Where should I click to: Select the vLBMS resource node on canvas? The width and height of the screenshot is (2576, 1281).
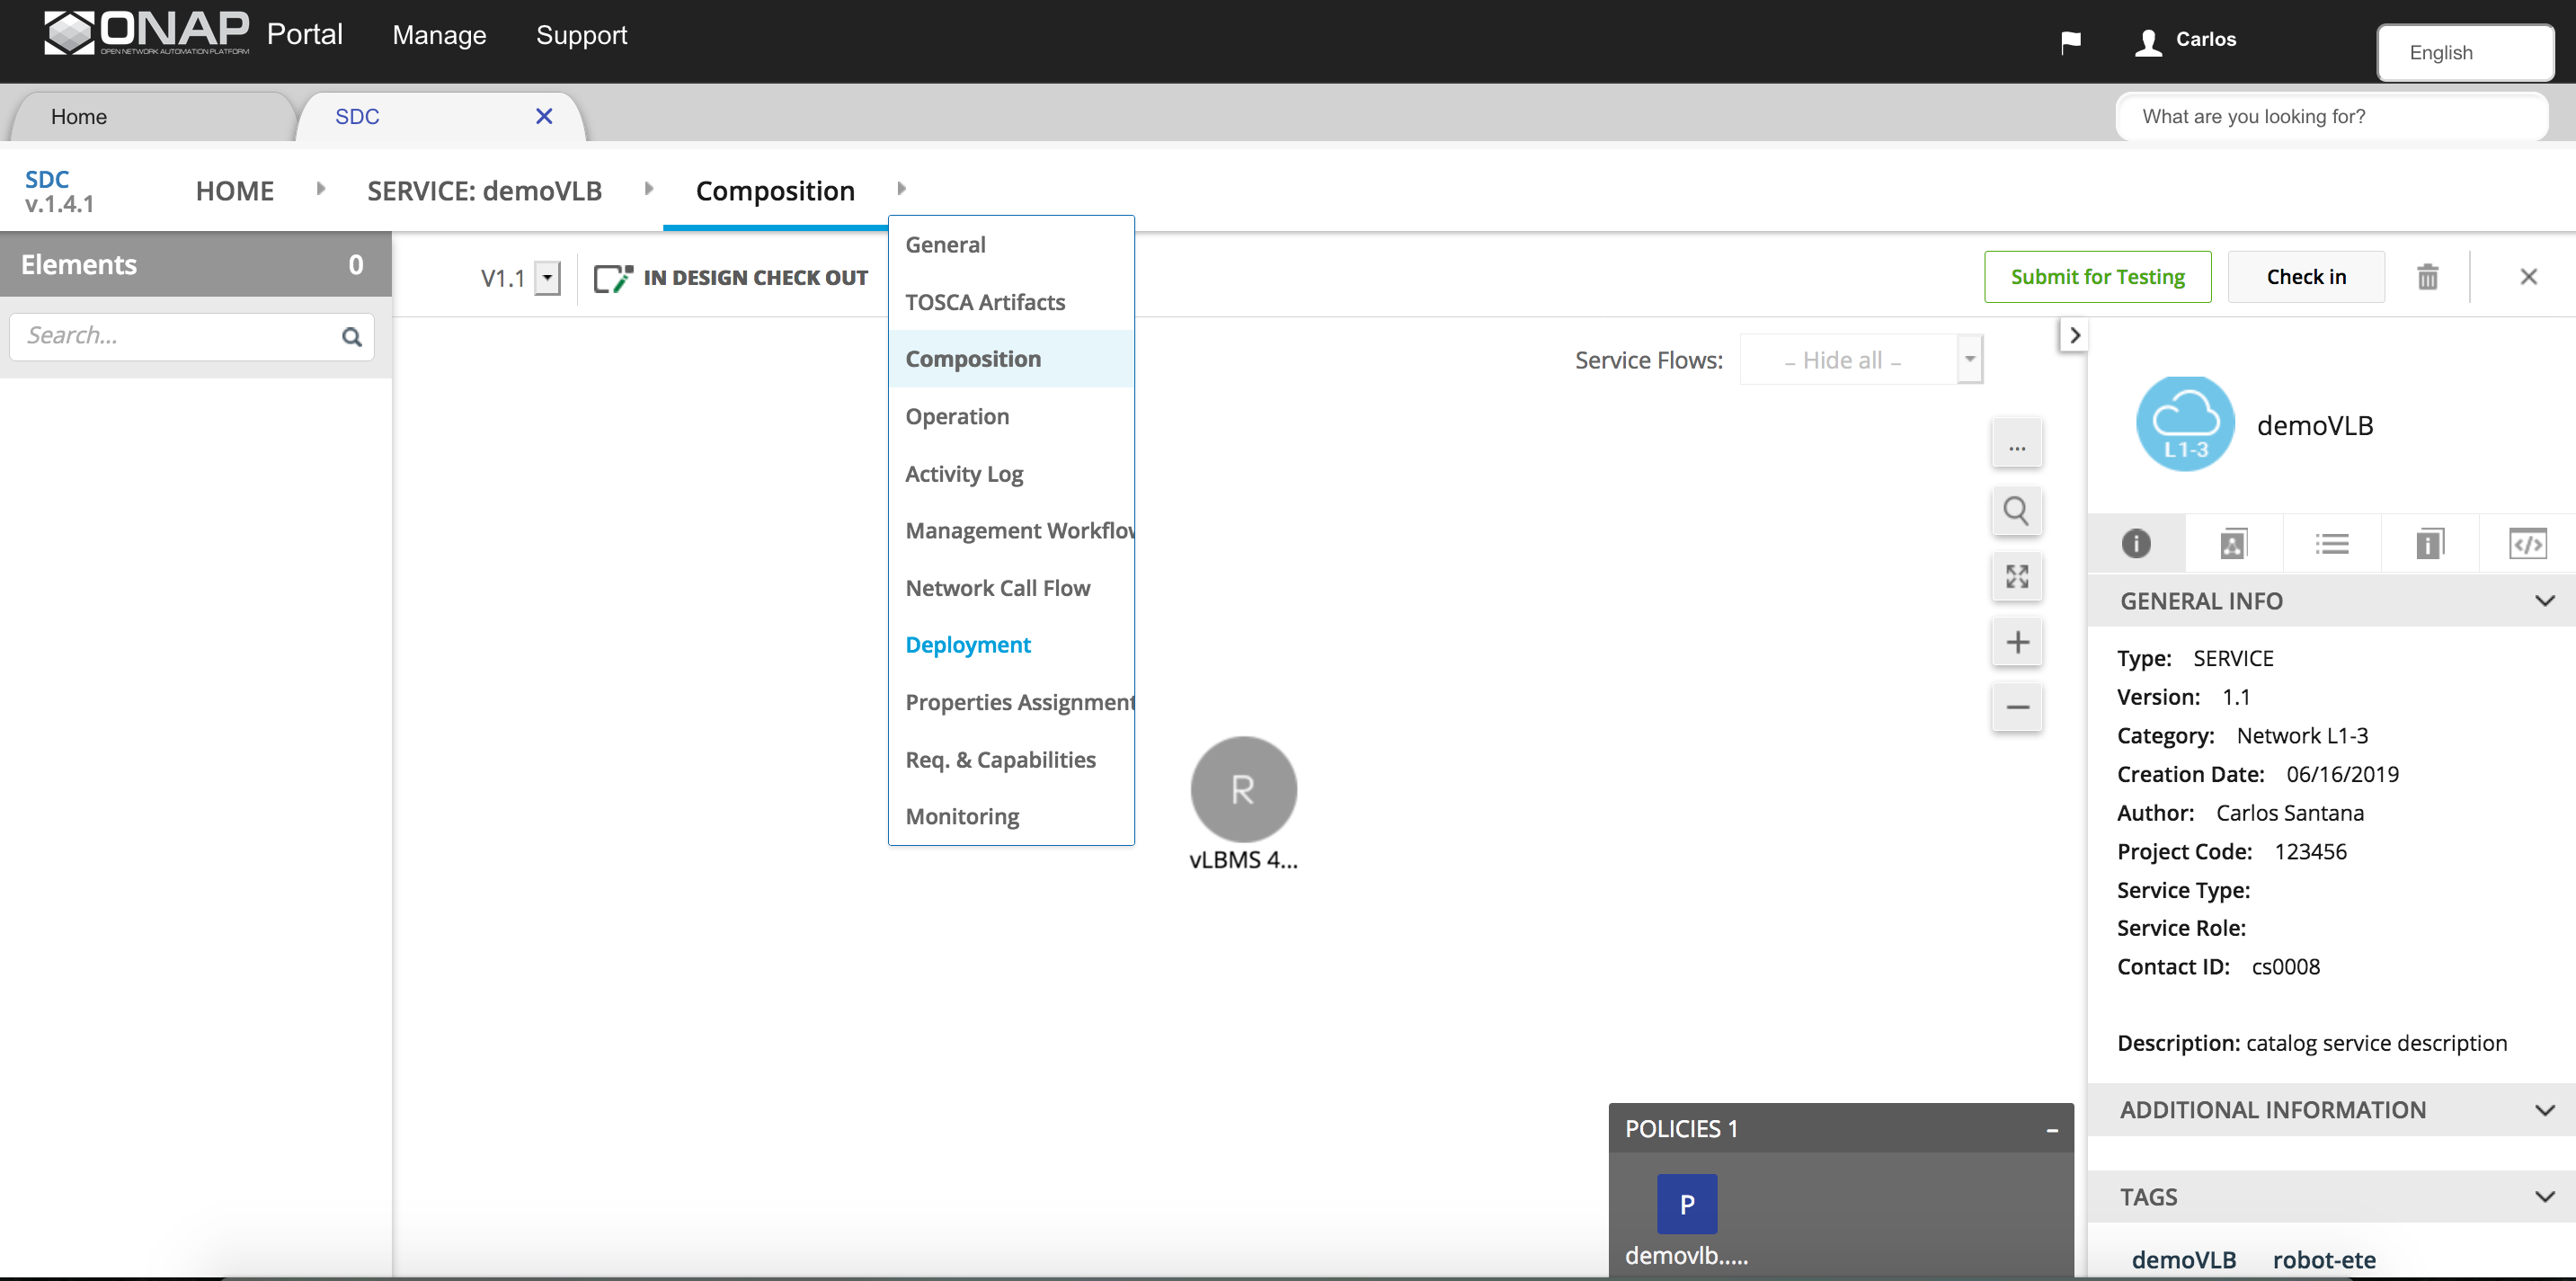[x=1243, y=790]
